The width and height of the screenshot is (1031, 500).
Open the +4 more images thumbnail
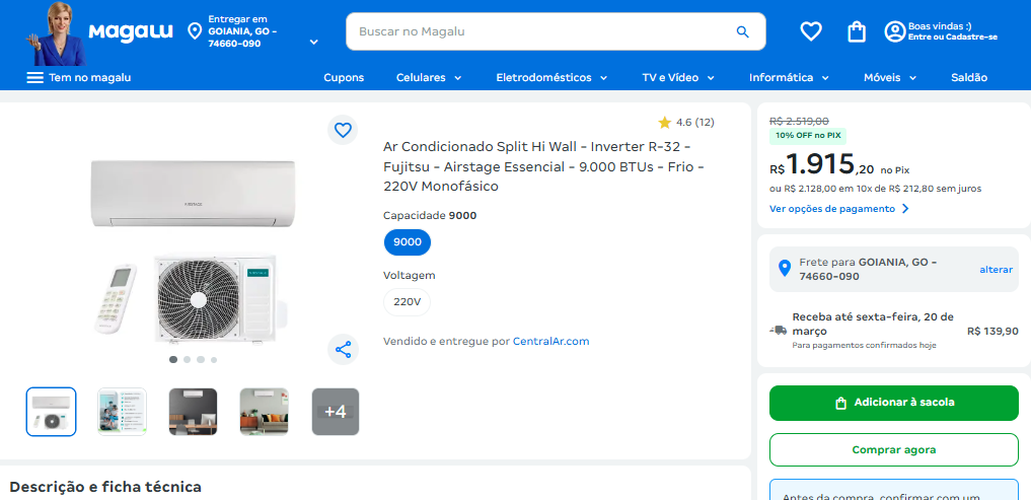click(335, 412)
